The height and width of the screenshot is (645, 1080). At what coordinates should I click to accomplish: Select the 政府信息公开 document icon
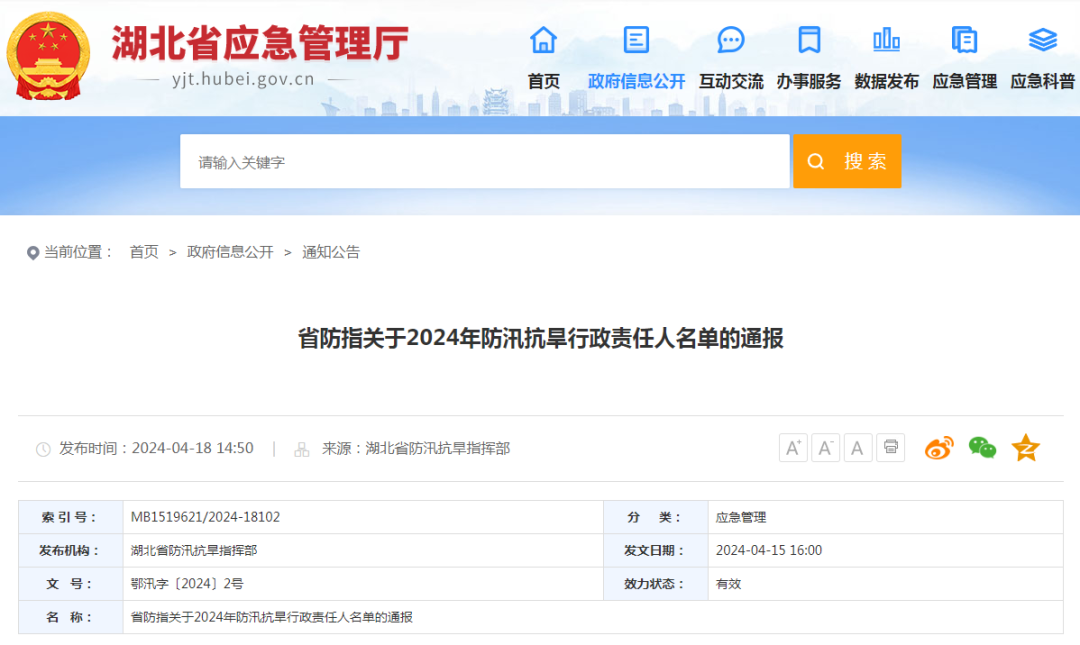pyautogui.click(x=635, y=40)
